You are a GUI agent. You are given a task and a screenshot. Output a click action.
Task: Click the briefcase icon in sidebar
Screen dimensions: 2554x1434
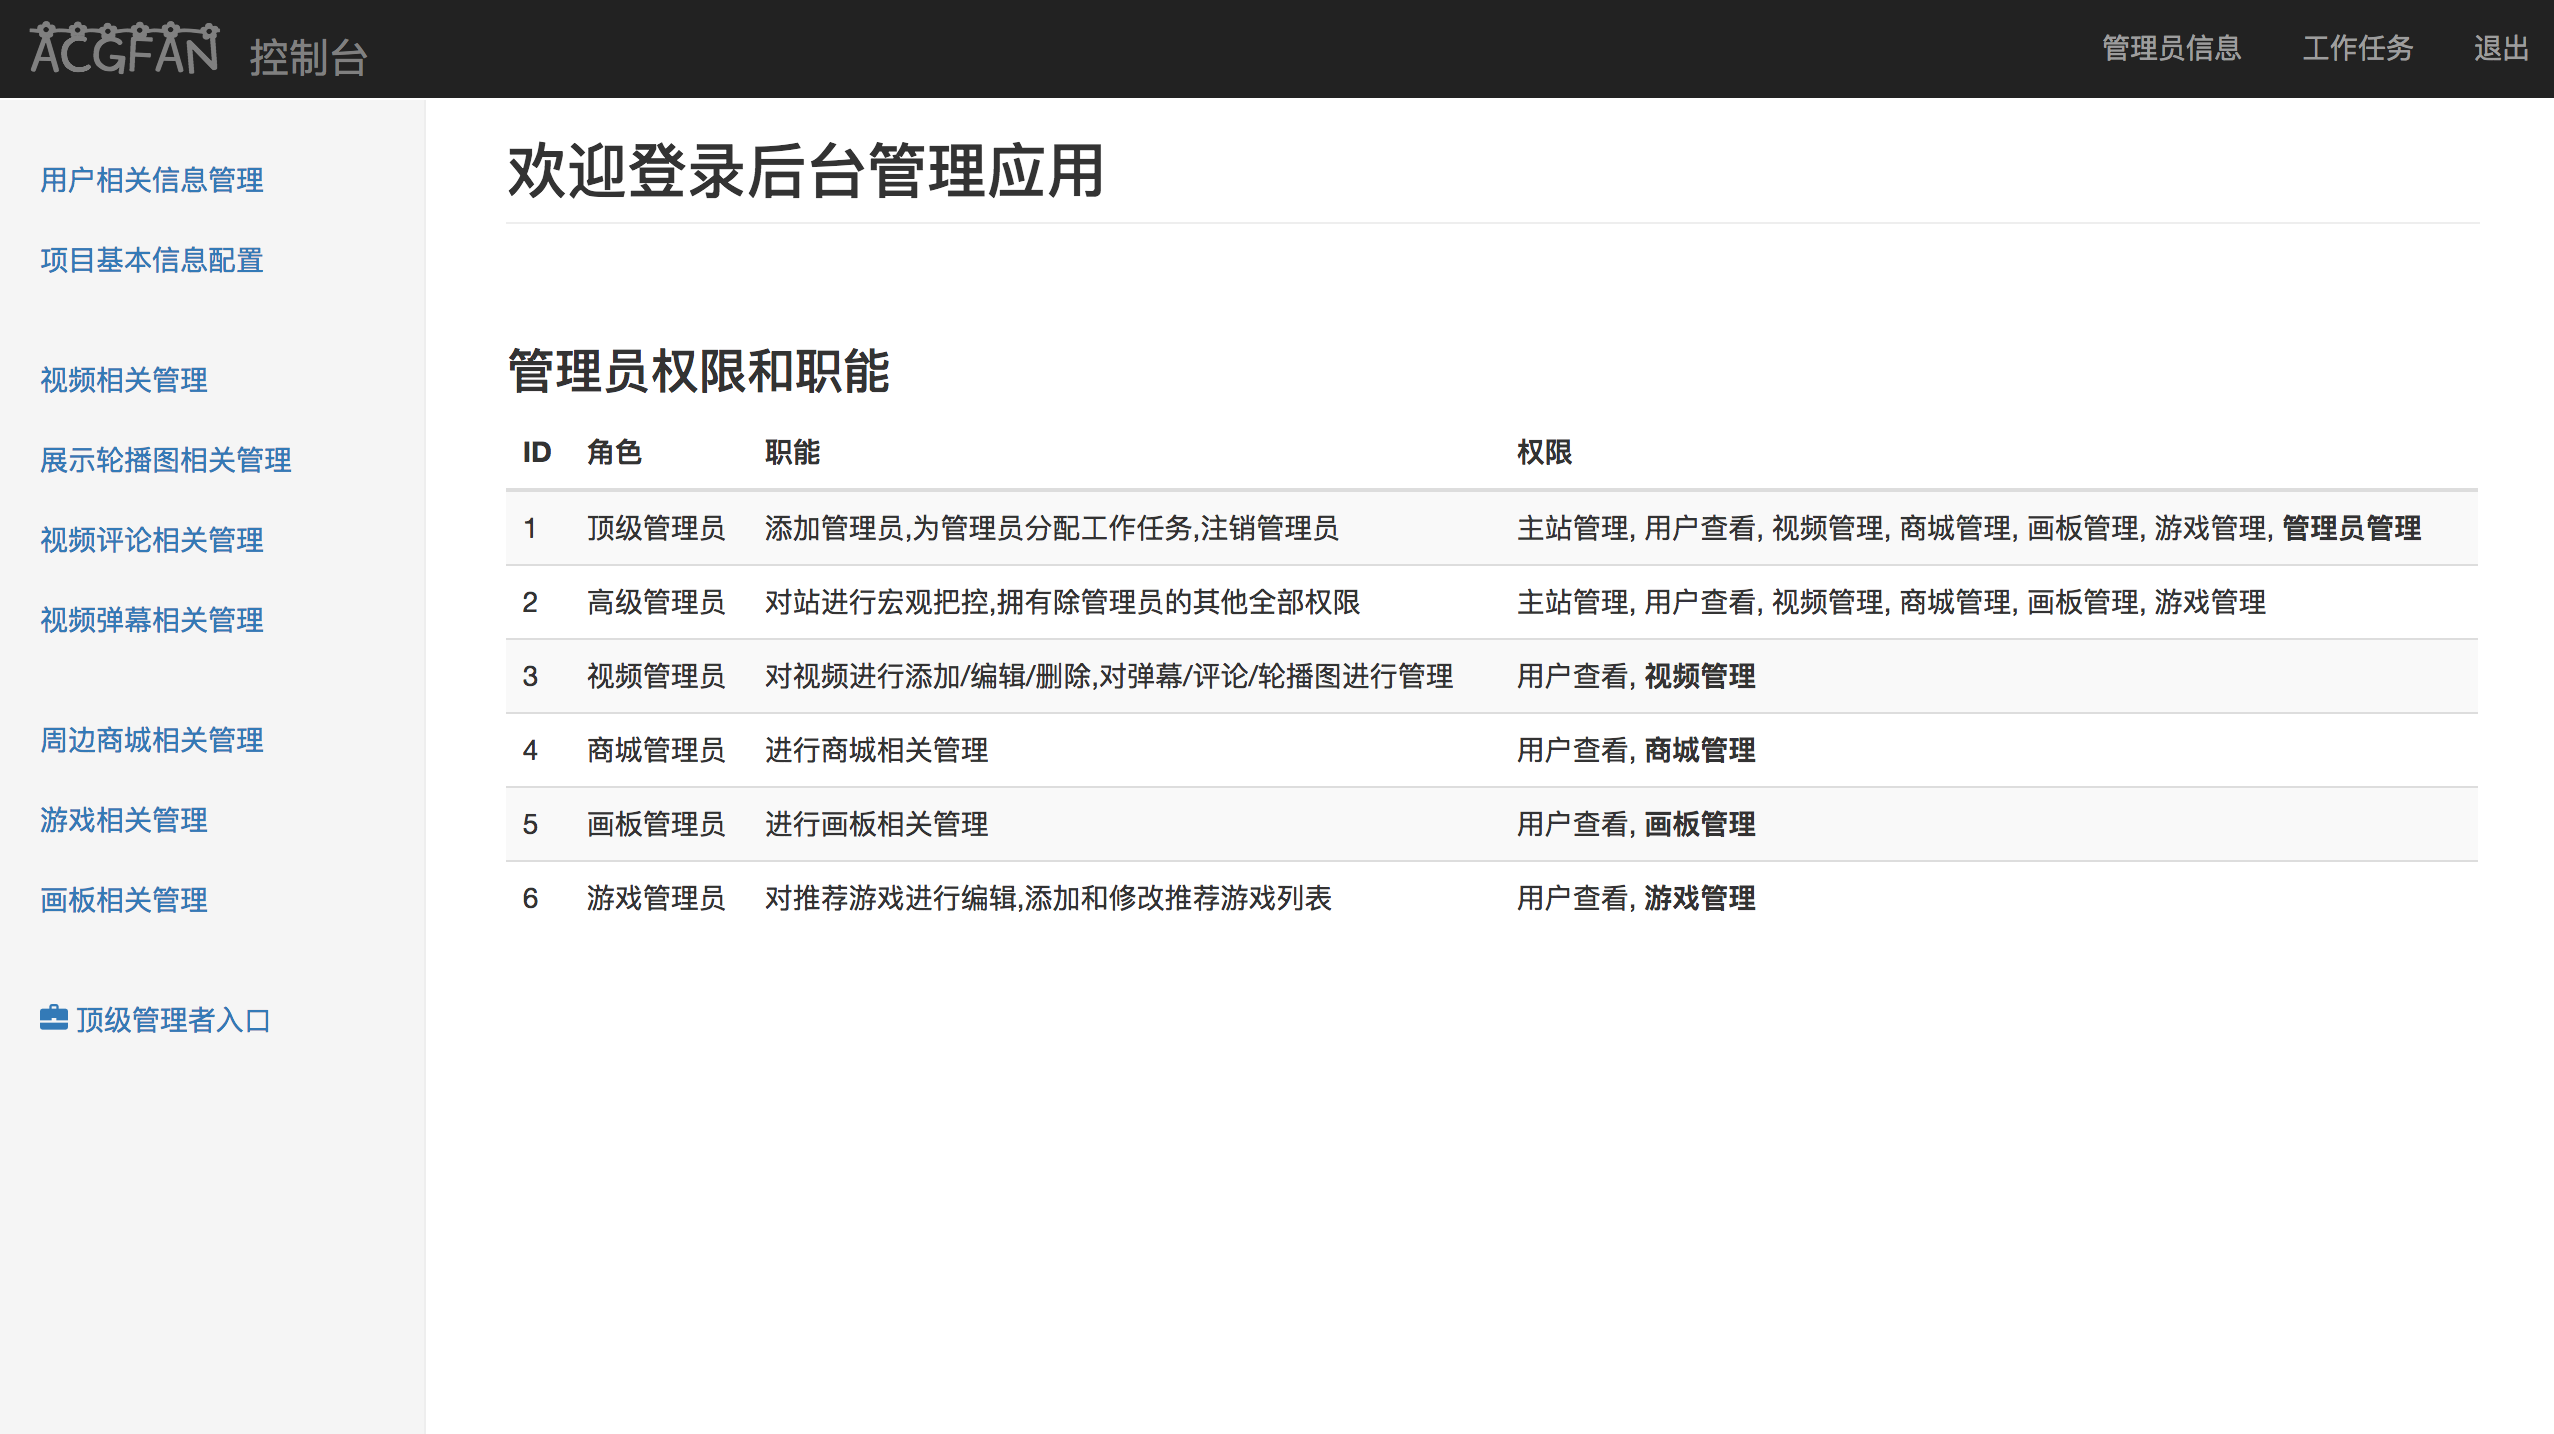53,1018
